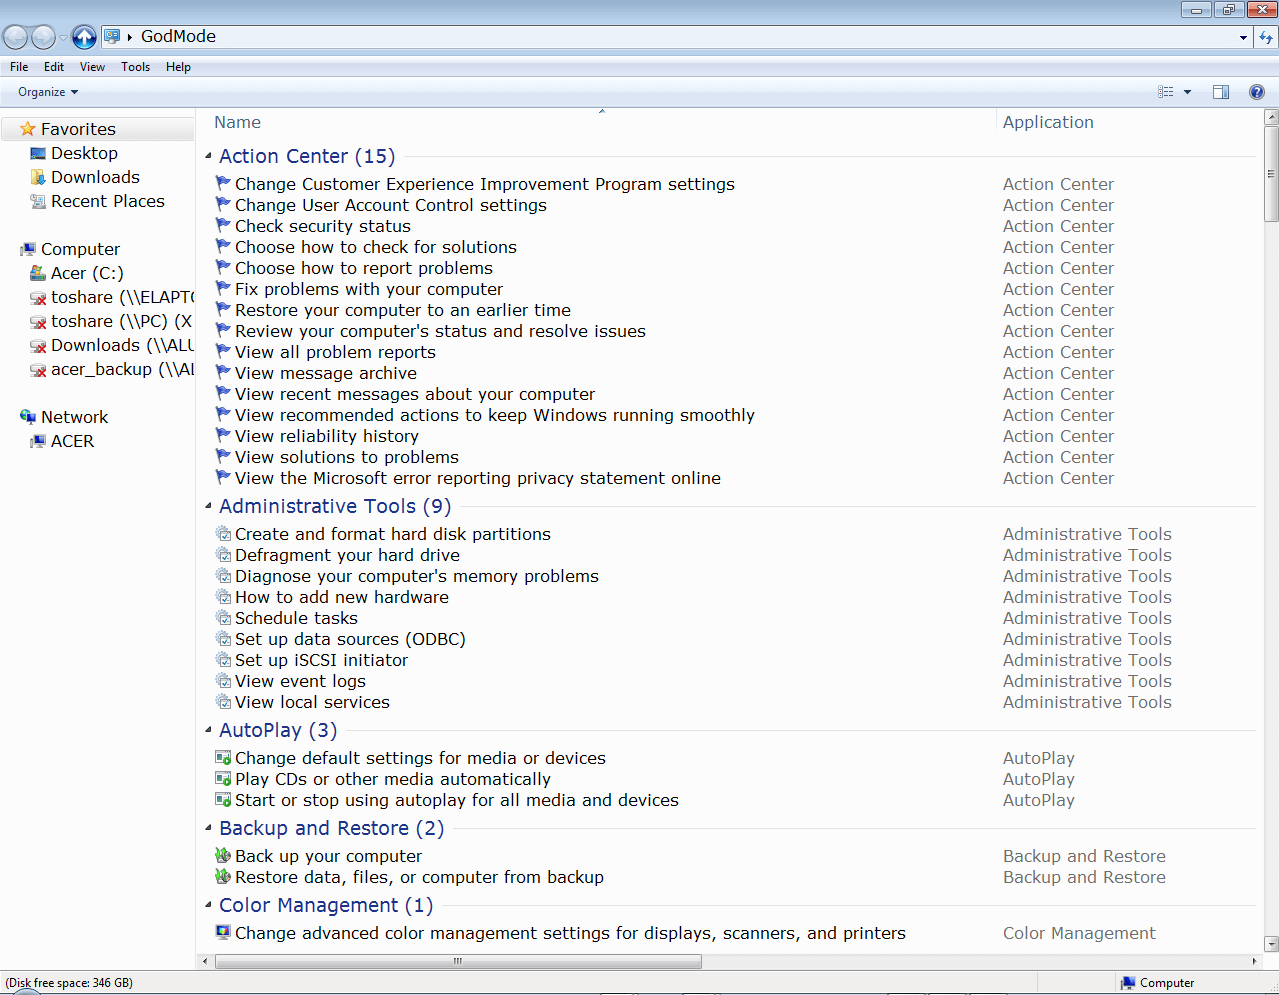Open the view options dropdown arrow
1279x995 pixels.
pos(1187,92)
